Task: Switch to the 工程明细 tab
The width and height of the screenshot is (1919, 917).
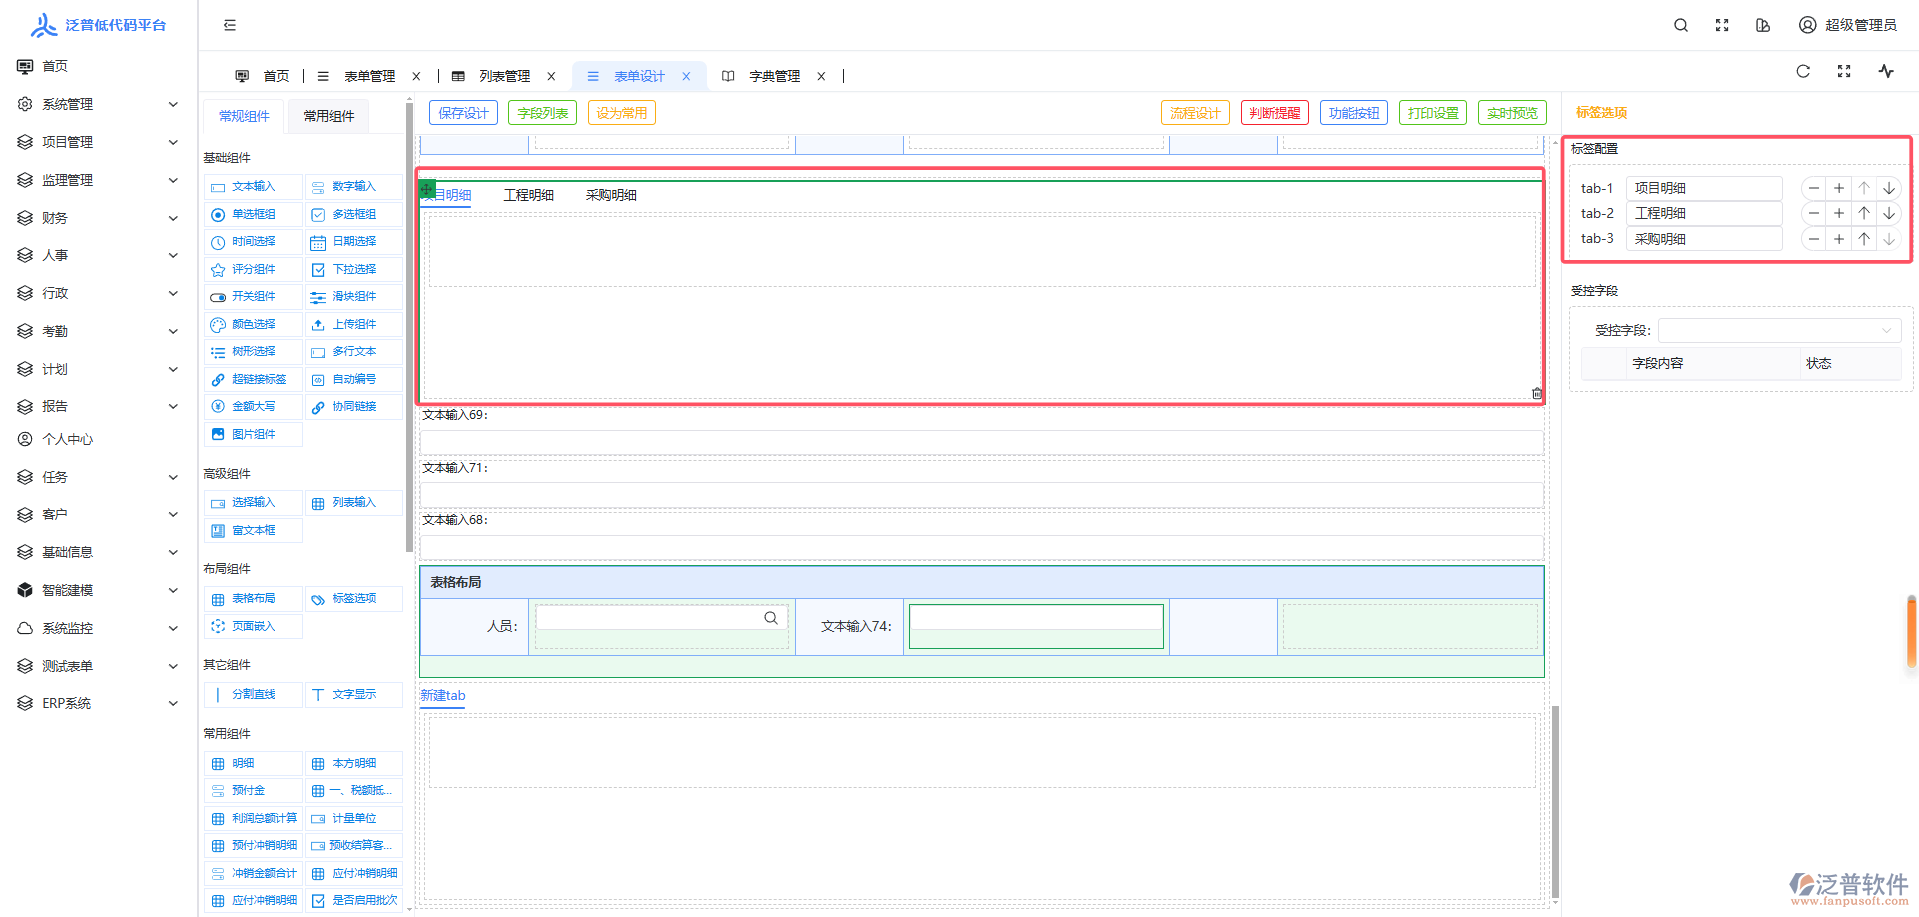Action: click(x=528, y=195)
